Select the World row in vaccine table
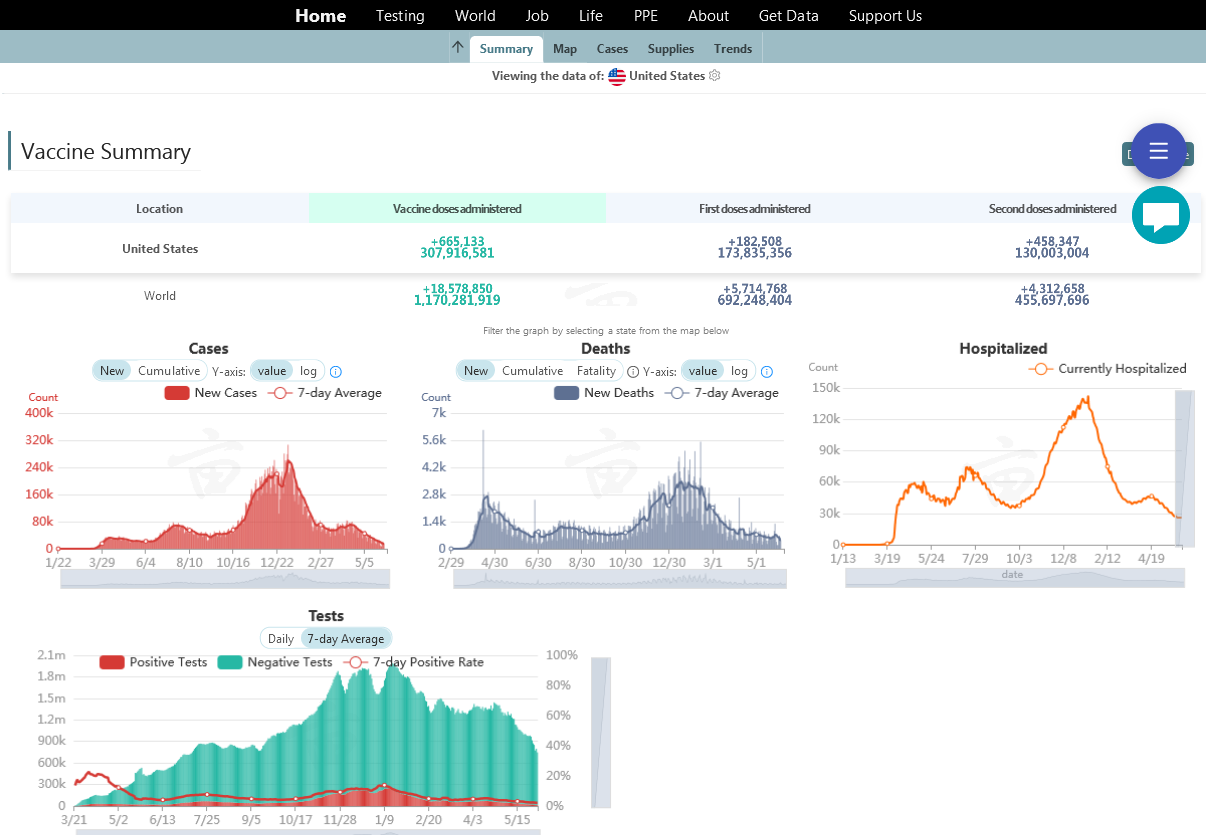The image size is (1206, 835). click(x=160, y=296)
